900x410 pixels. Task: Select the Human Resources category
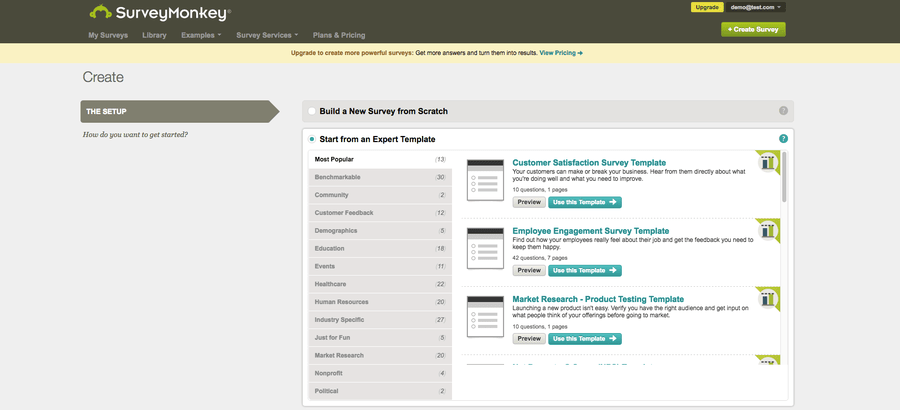380,302
